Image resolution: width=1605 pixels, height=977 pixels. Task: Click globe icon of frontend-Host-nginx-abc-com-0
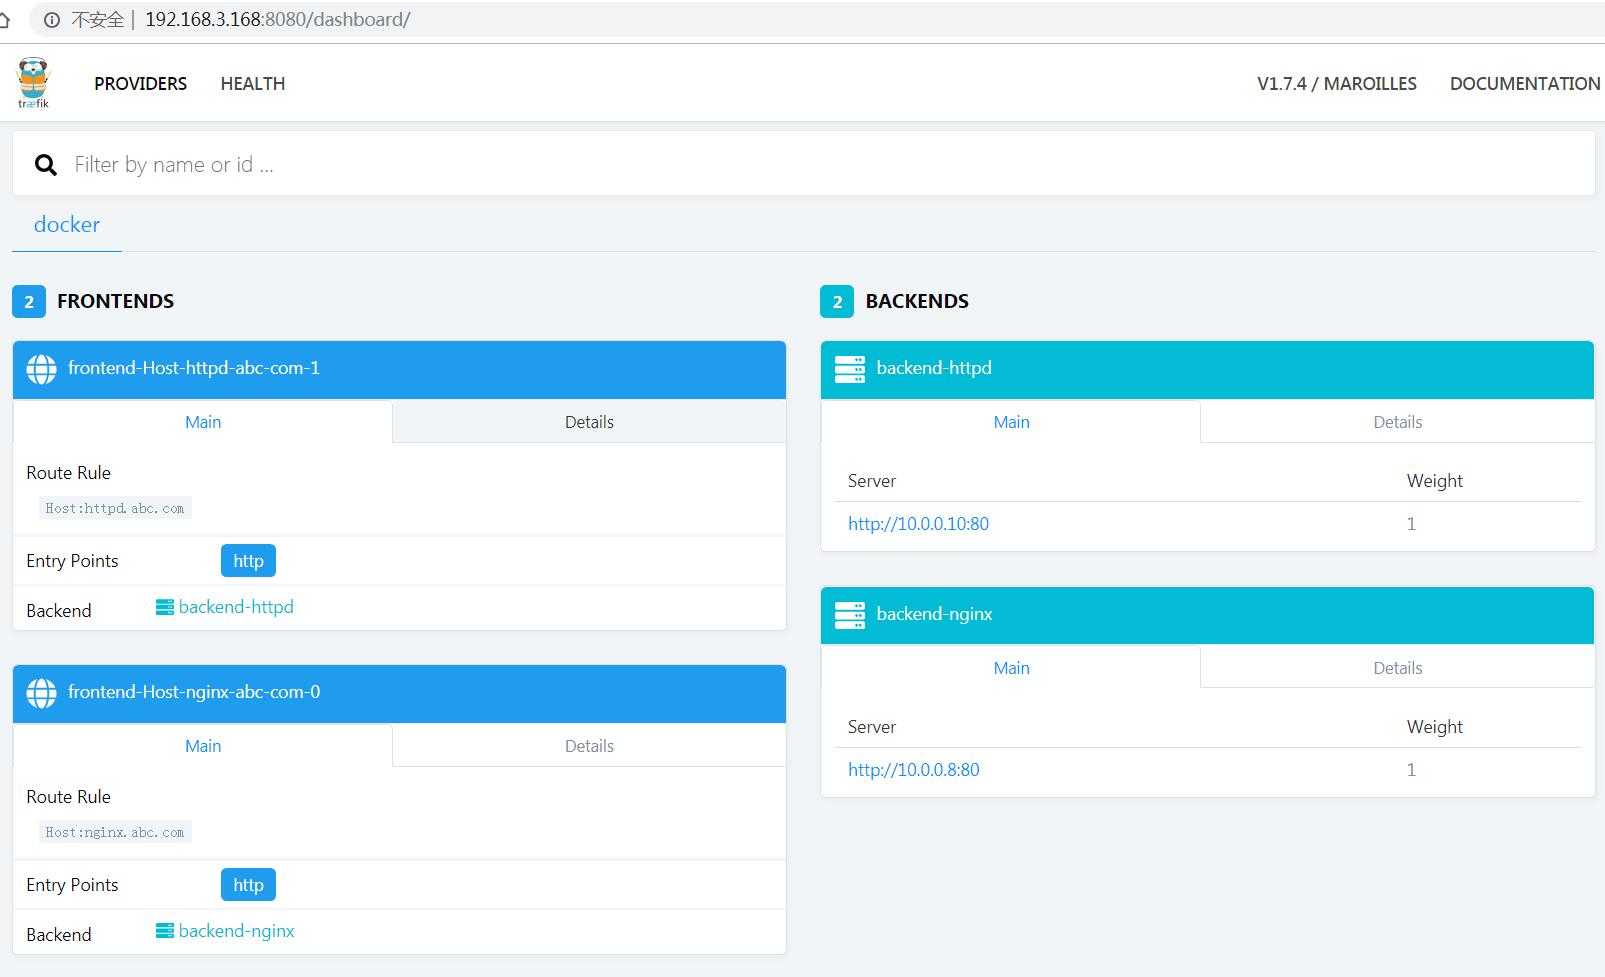(41, 693)
